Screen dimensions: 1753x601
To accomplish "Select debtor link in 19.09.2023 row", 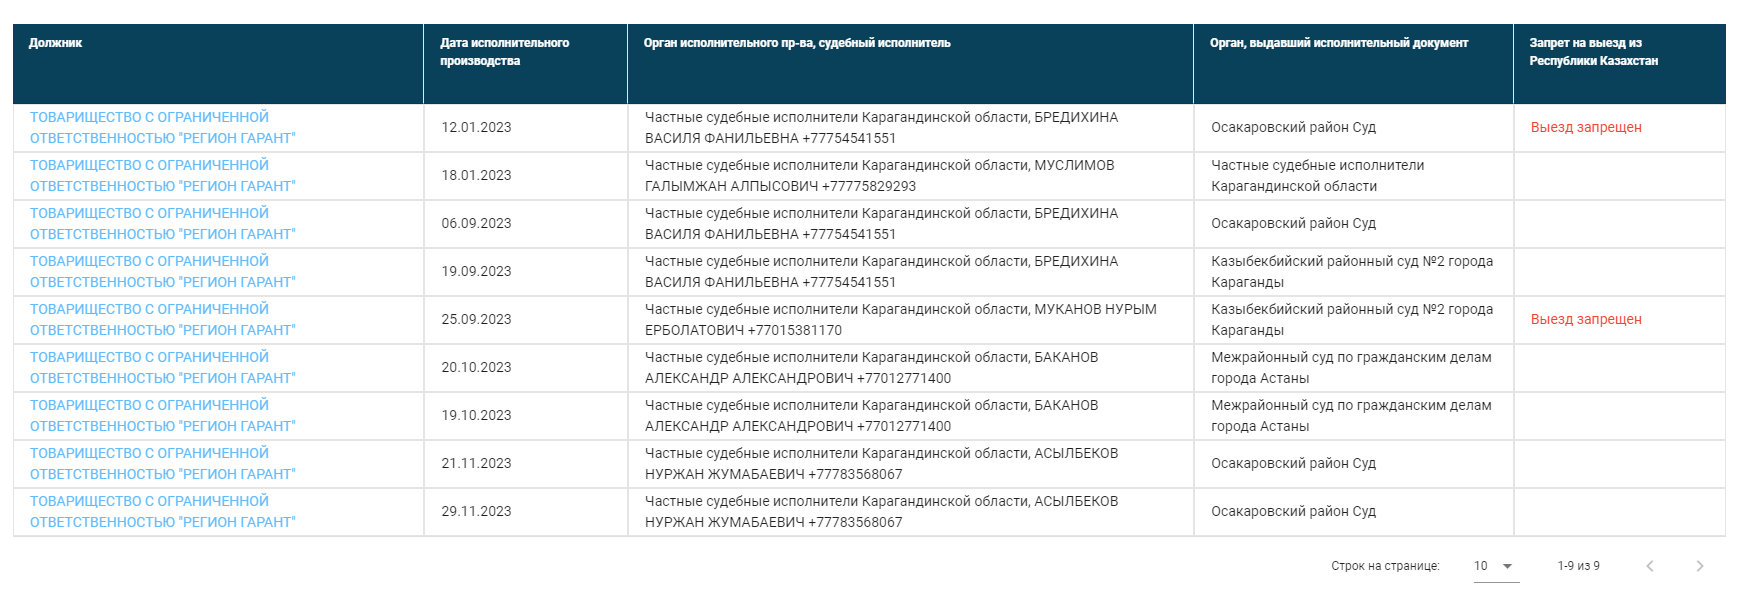I will 162,272.
